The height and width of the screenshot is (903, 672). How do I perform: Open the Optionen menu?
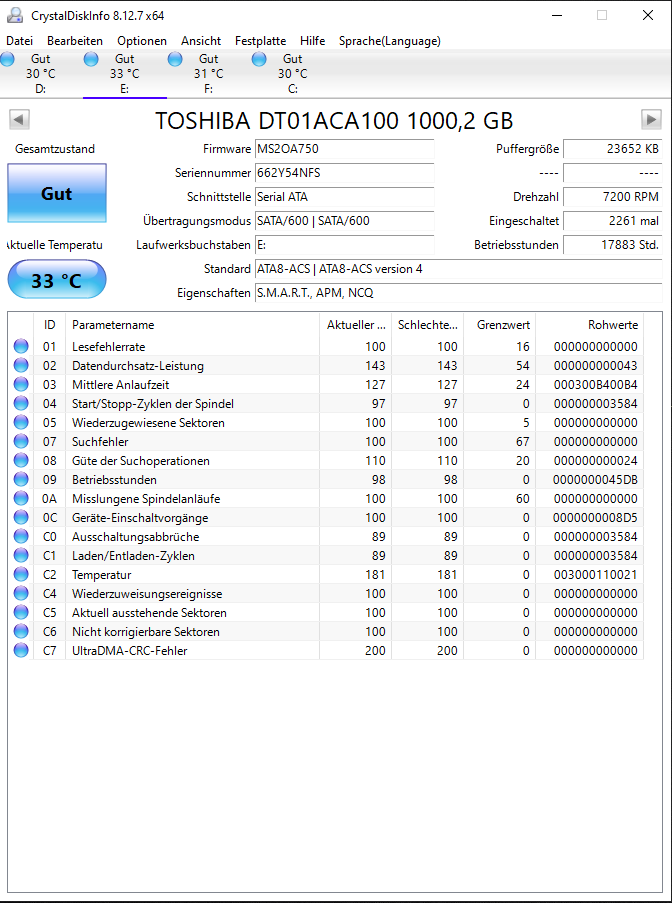142,41
